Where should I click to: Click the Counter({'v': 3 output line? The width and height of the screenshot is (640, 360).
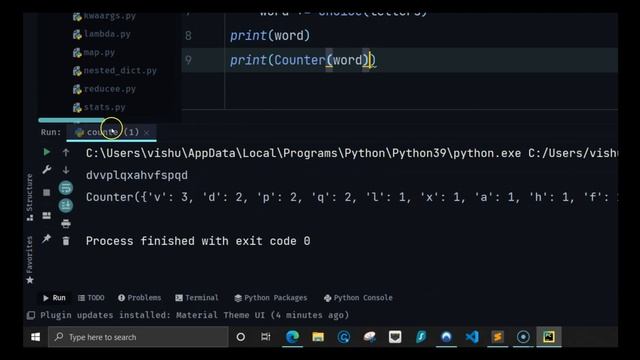tap(351, 198)
